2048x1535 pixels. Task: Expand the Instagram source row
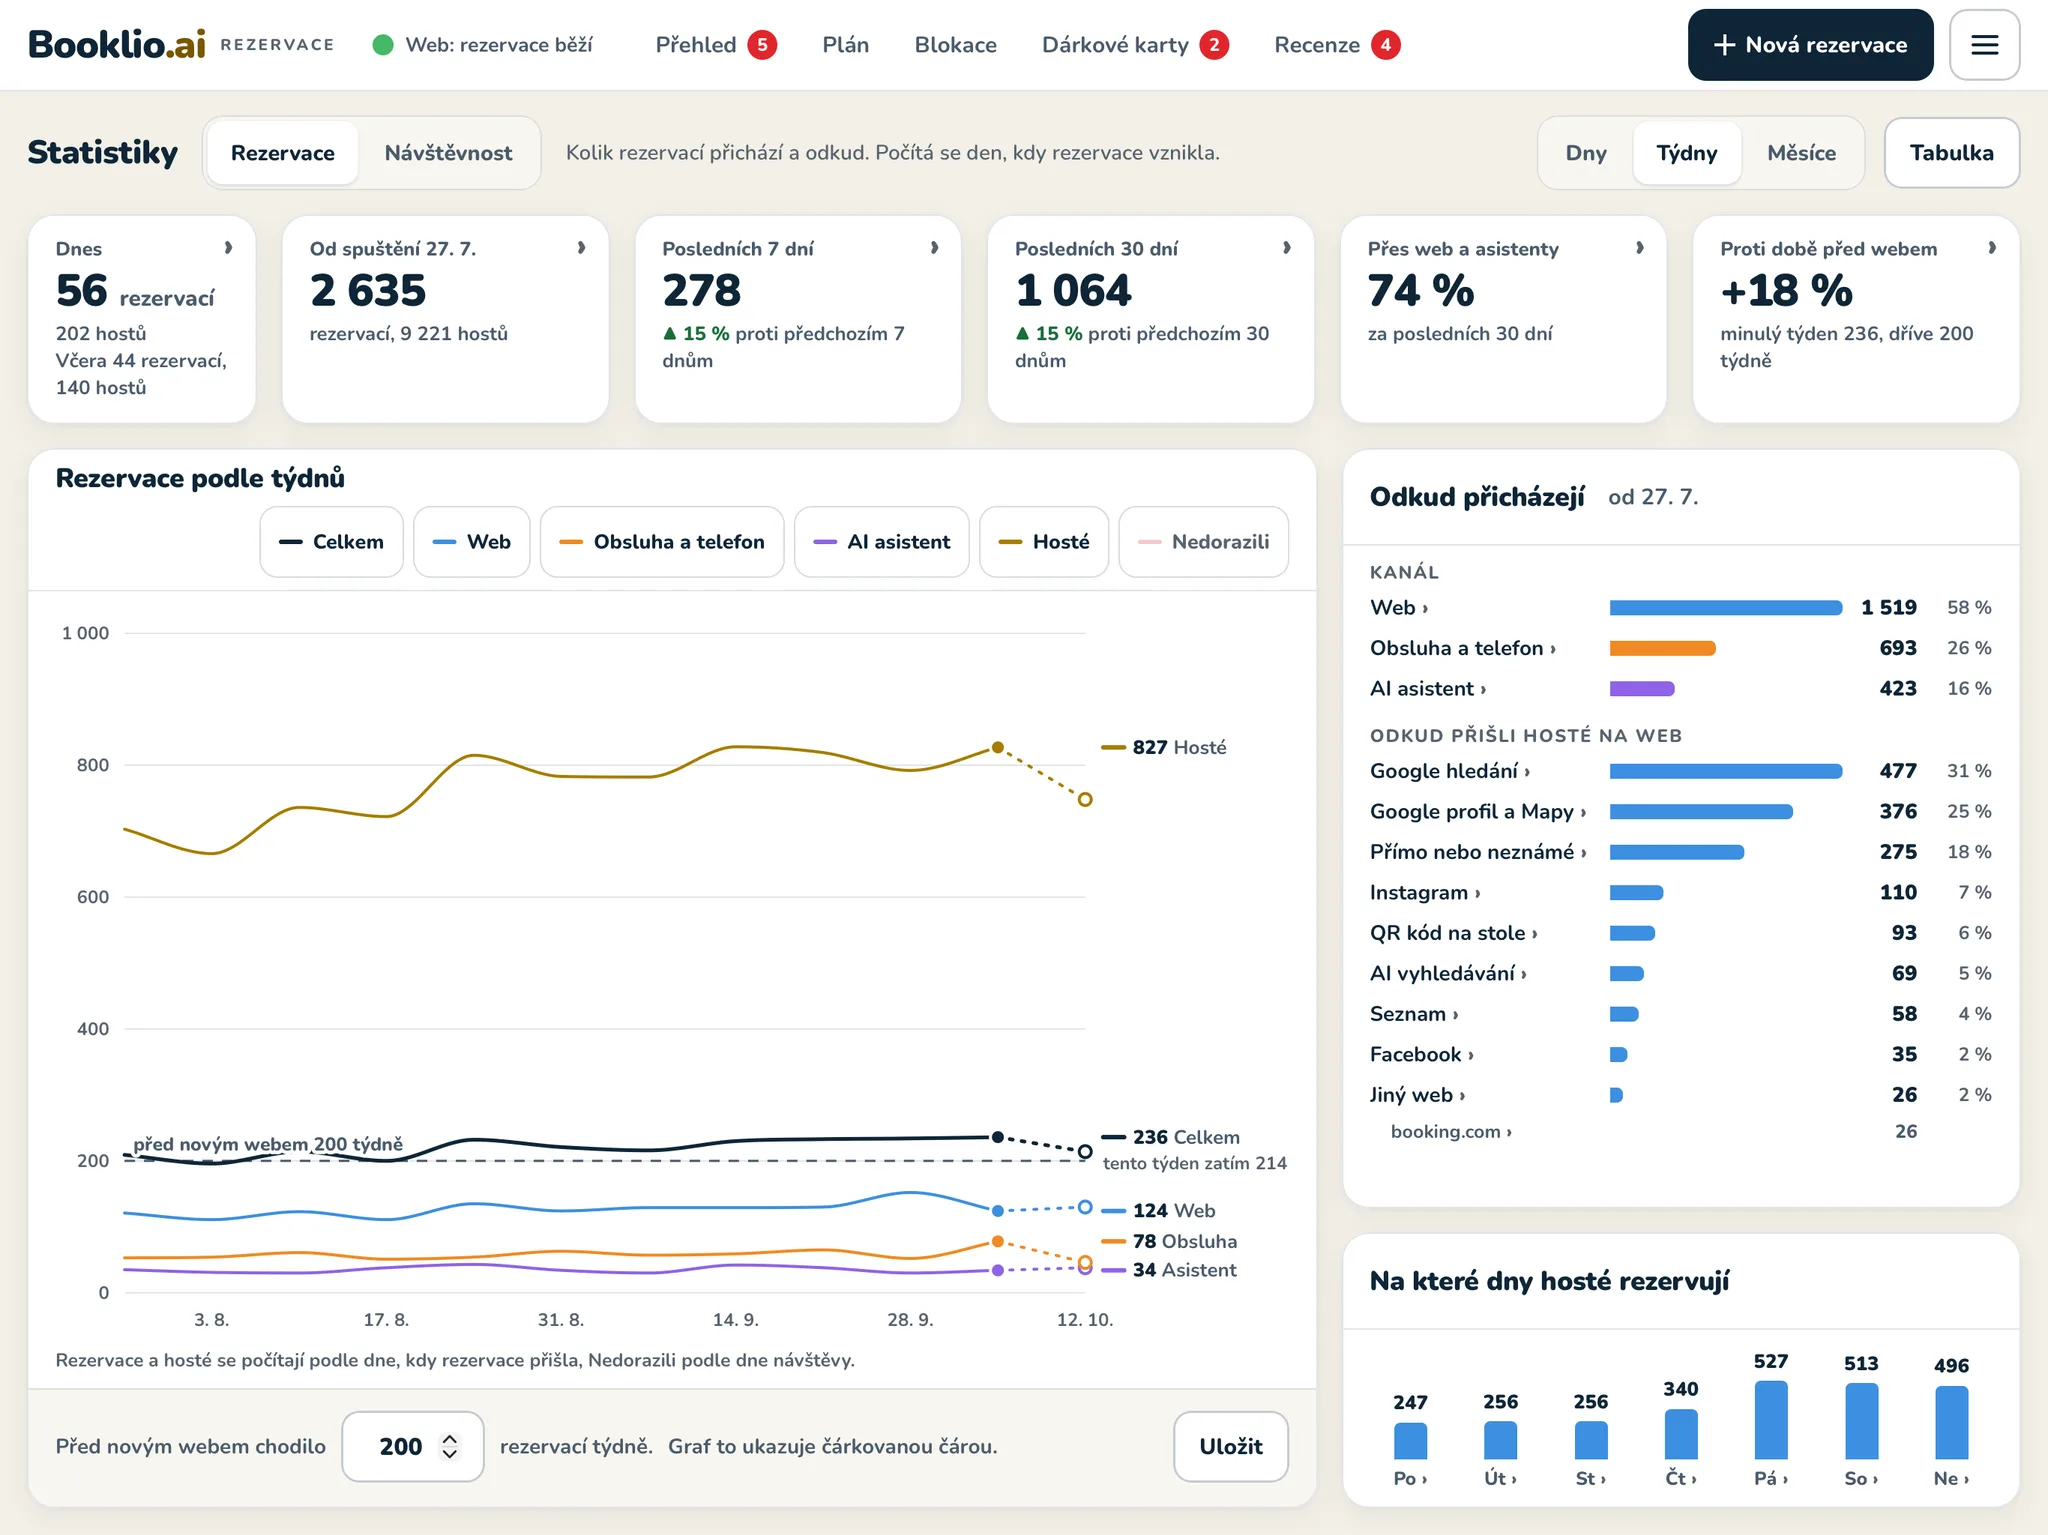click(x=1680, y=892)
